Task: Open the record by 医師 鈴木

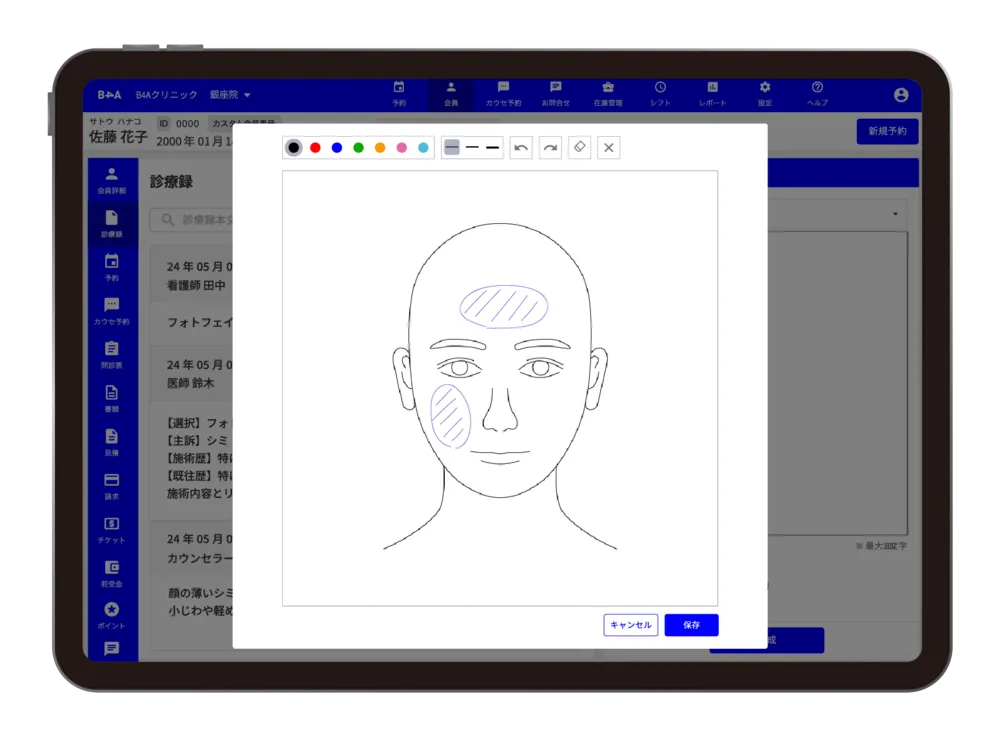Action: [x=192, y=374]
